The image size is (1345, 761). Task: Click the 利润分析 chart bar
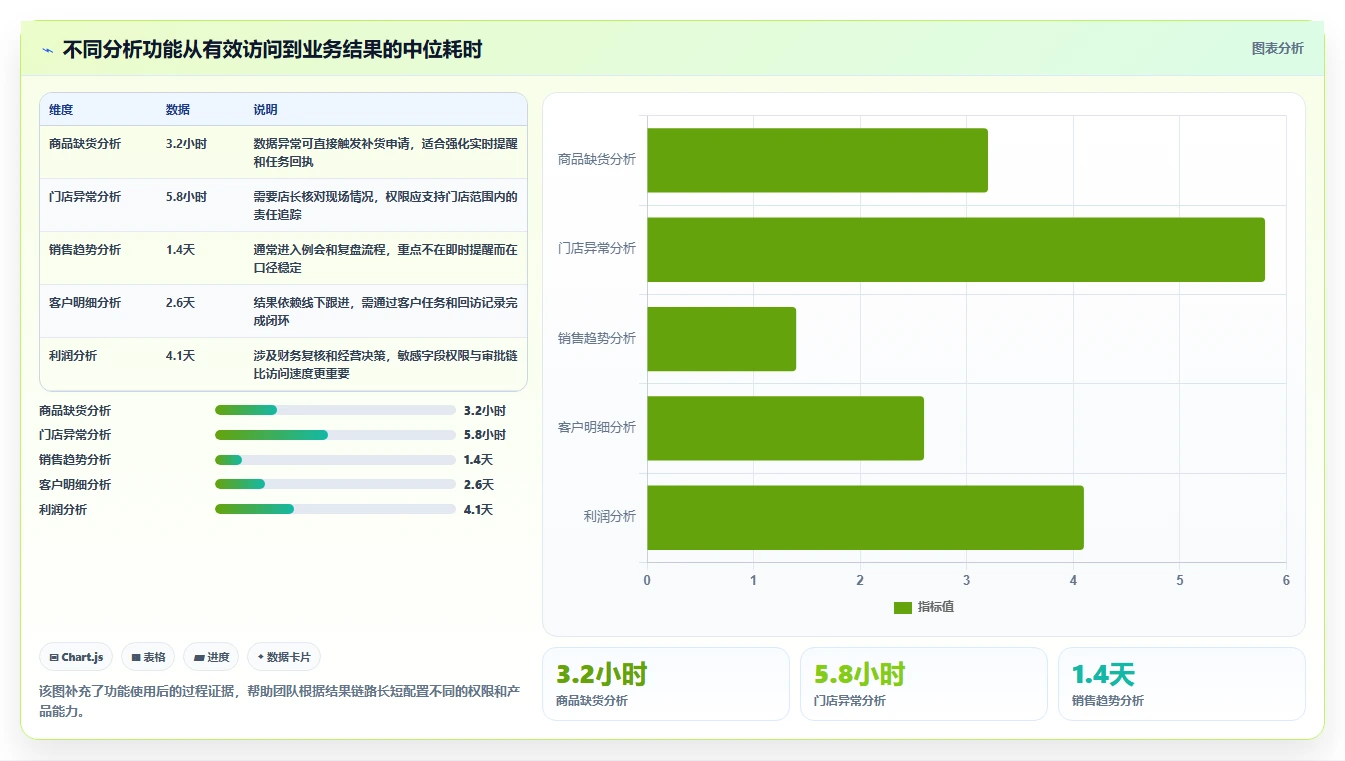[x=865, y=517]
